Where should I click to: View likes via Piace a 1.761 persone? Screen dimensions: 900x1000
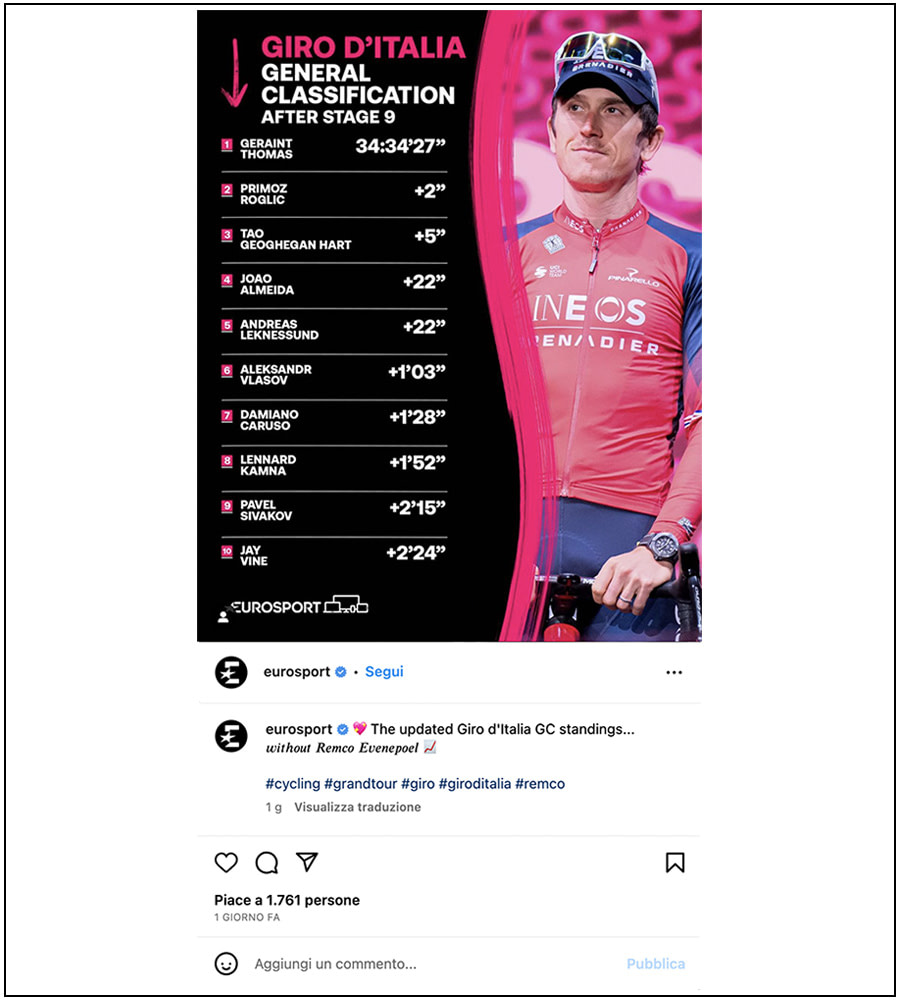tap(285, 899)
